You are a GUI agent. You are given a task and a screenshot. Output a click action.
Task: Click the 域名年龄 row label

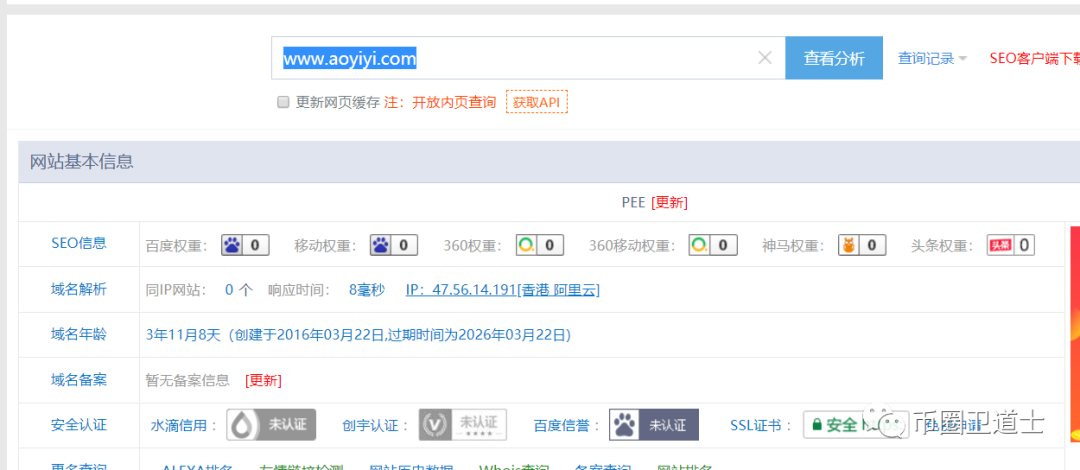pos(79,334)
